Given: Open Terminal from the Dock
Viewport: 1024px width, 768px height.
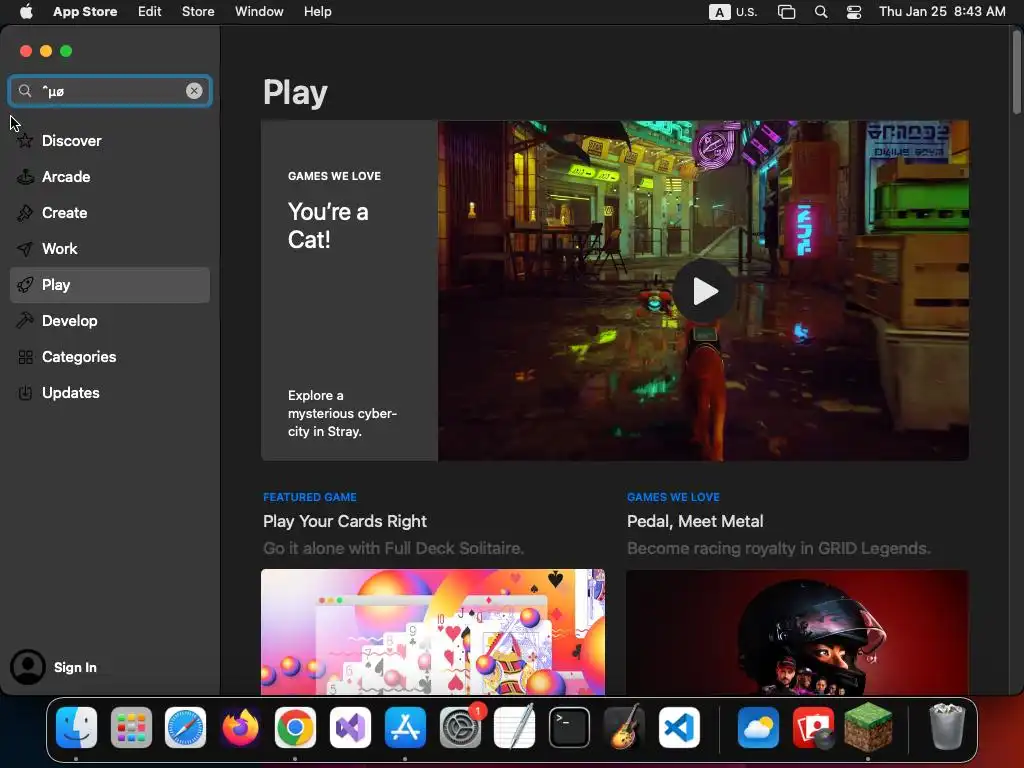Looking at the screenshot, I should point(569,728).
